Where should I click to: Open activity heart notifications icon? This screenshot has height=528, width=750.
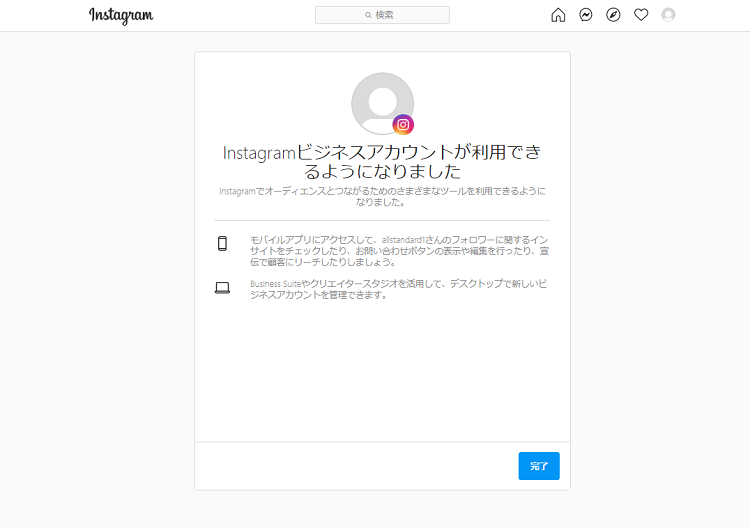click(x=641, y=15)
